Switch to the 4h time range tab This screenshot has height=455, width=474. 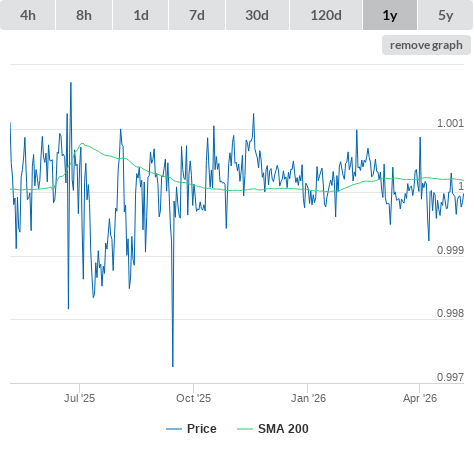pyautogui.click(x=28, y=15)
